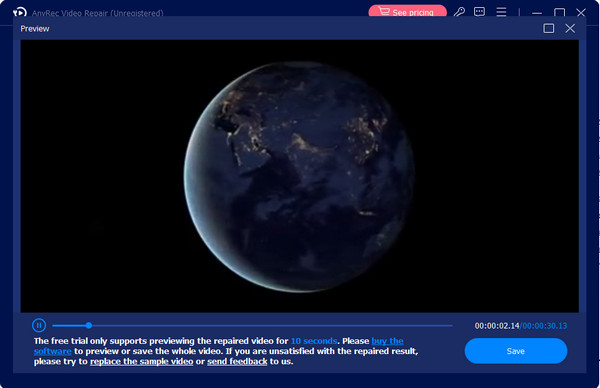Click the current time 00:00:02.14 readout
The height and width of the screenshot is (388, 600).
497,326
